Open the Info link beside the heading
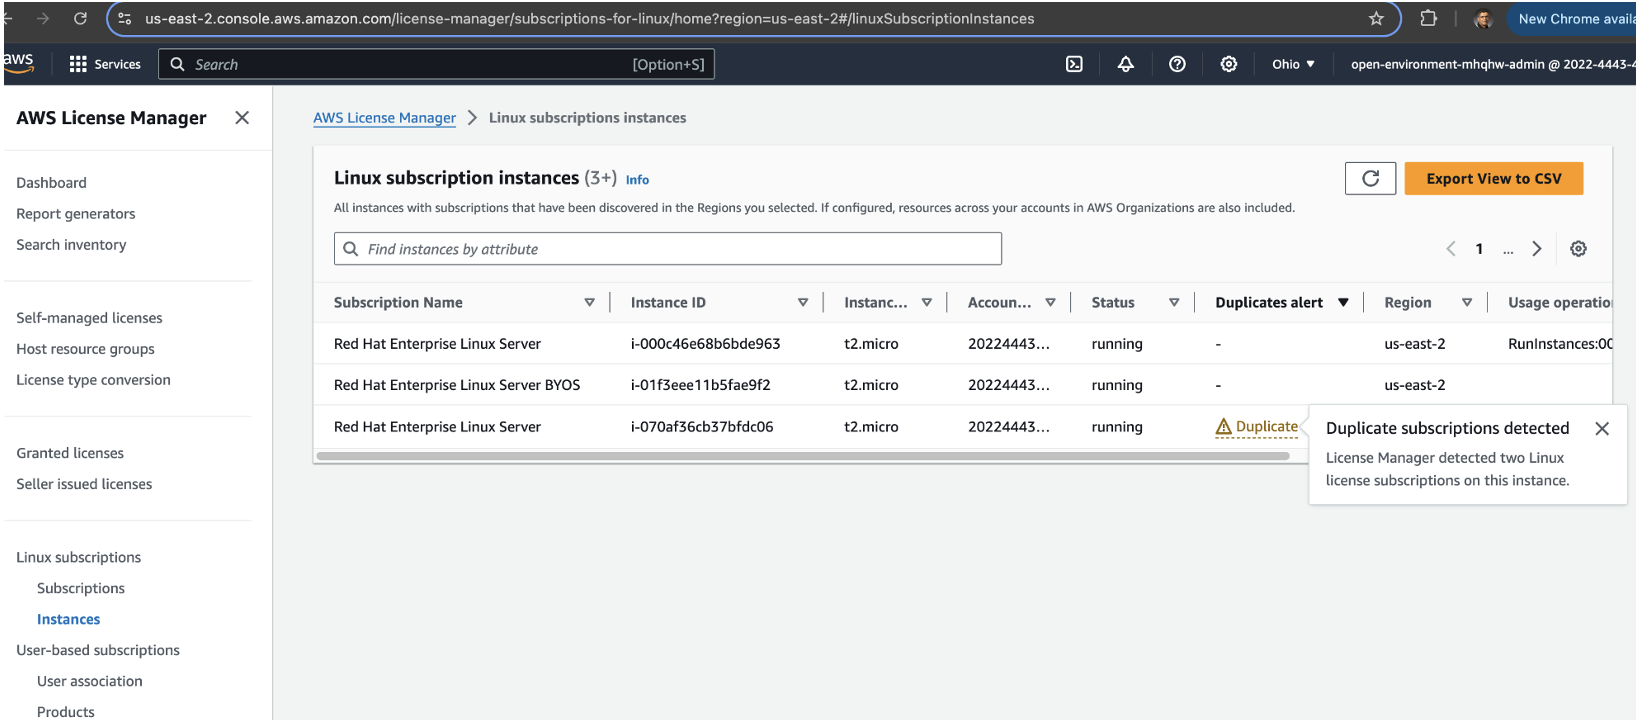The image size is (1636, 720). [637, 180]
